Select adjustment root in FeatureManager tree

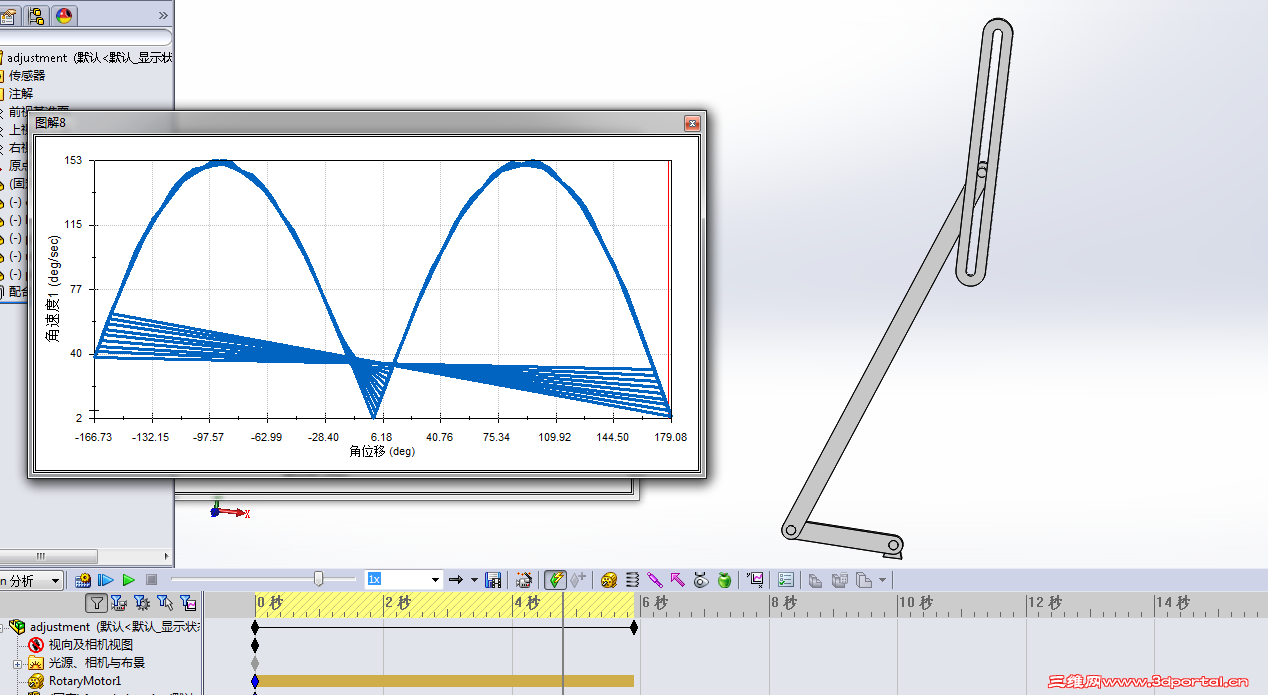pos(87,58)
